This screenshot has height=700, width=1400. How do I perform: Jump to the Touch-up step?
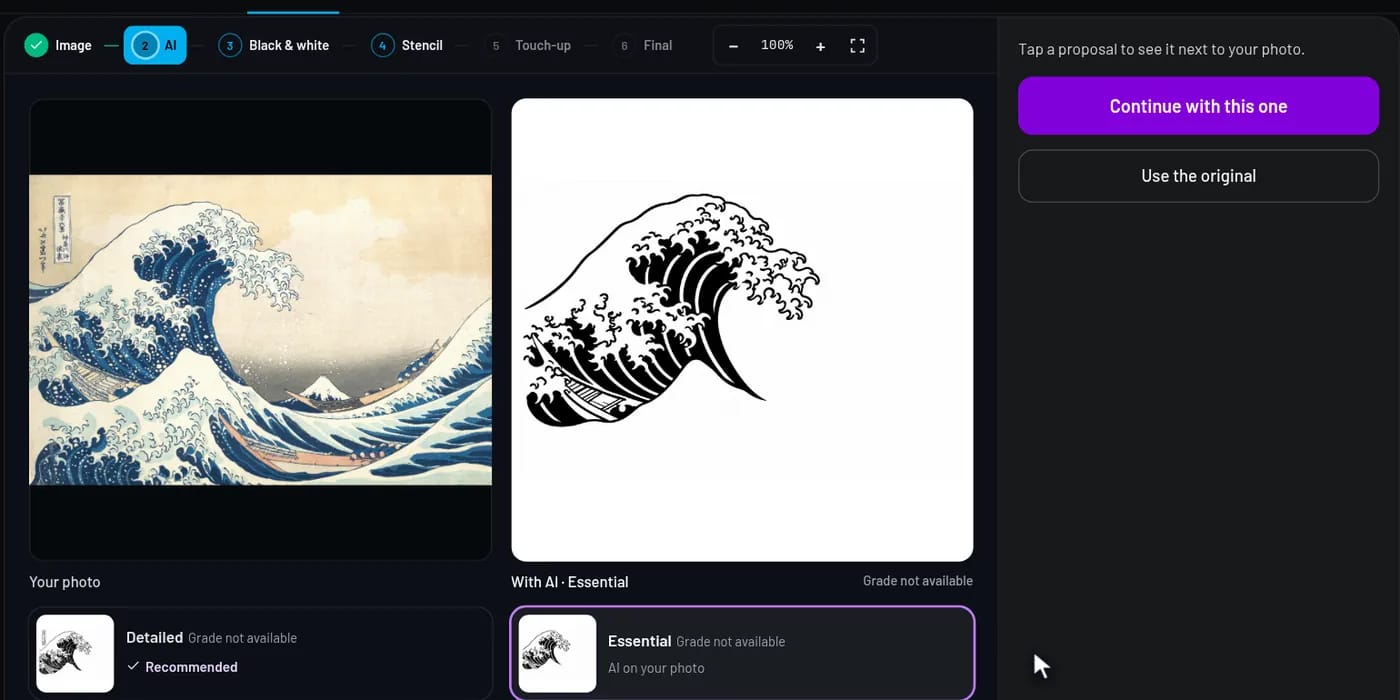[529, 45]
